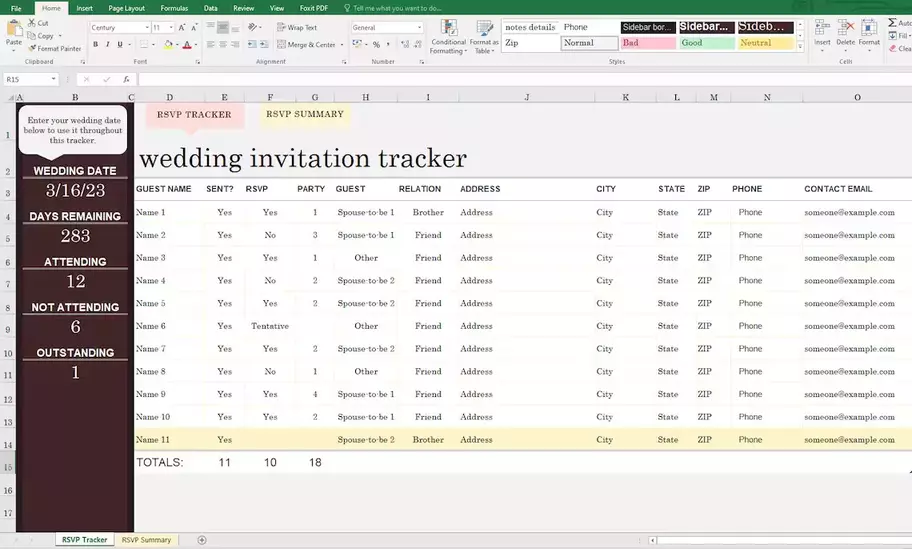Viewport: 912px width, 549px height.
Task: Expand the General number format dropdown
Action: click(x=418, y=28)
